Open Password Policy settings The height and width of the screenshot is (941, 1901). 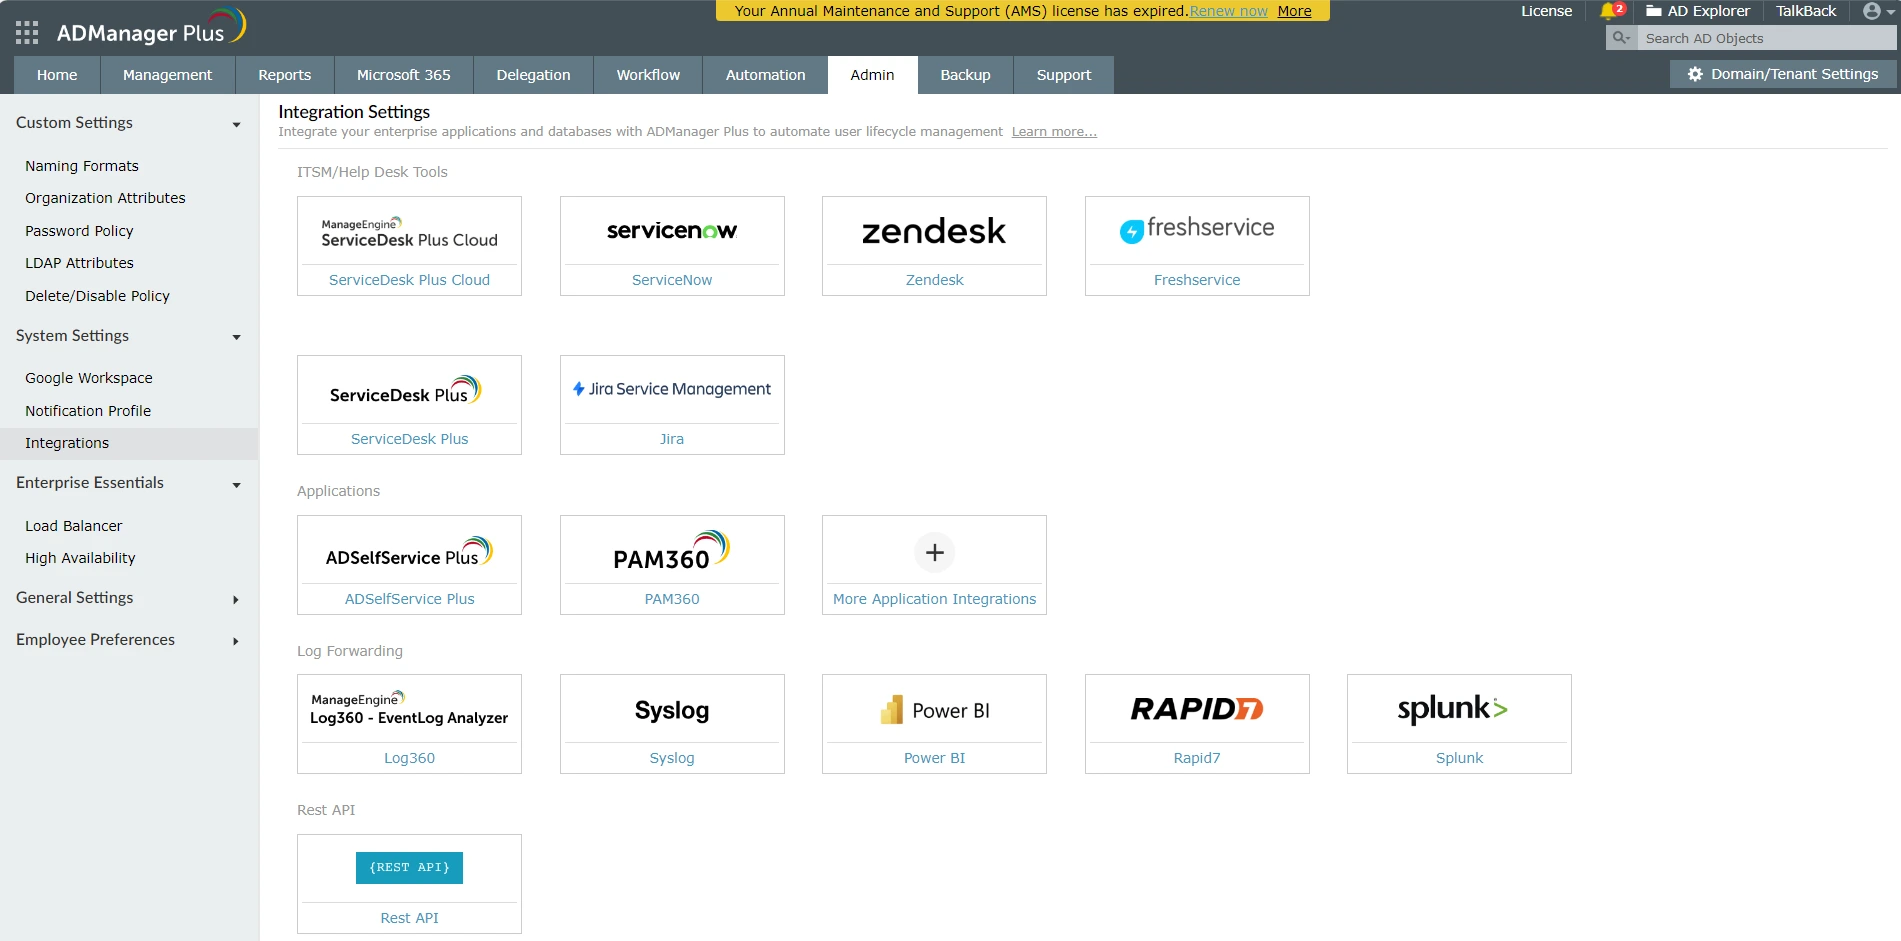pos(79,231)
